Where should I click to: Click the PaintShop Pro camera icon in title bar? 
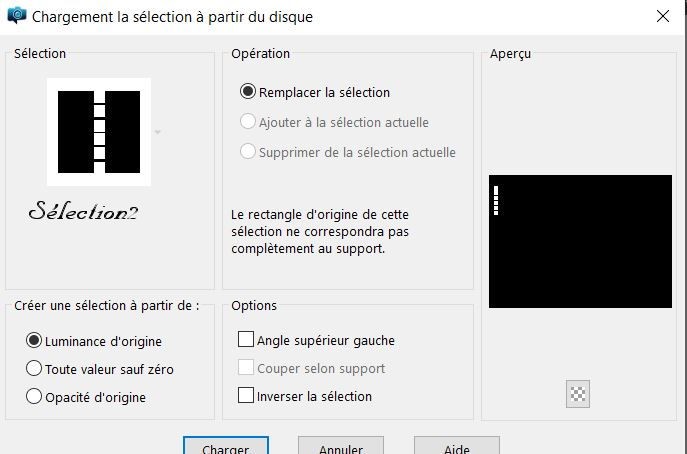(x=16, y=17)
